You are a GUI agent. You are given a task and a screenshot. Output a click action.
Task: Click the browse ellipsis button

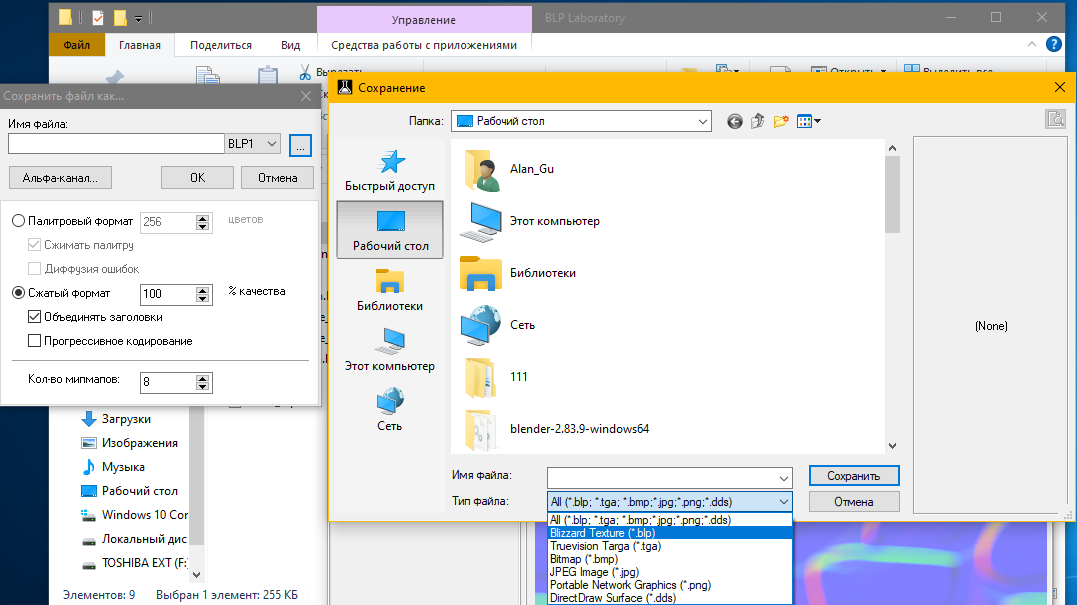pos(300,145)
